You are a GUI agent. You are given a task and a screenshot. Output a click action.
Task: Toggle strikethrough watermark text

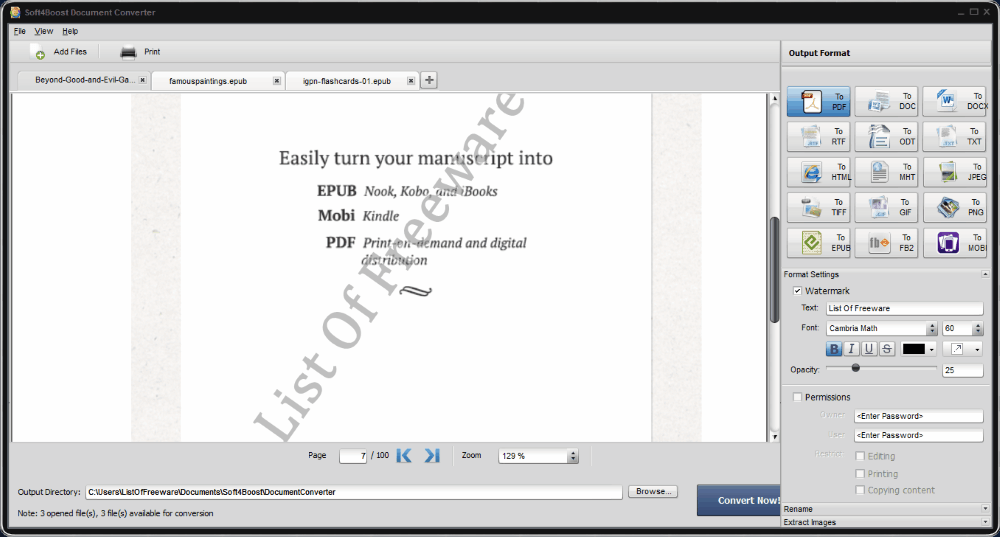pyautogui.click(x=886, y=349)
